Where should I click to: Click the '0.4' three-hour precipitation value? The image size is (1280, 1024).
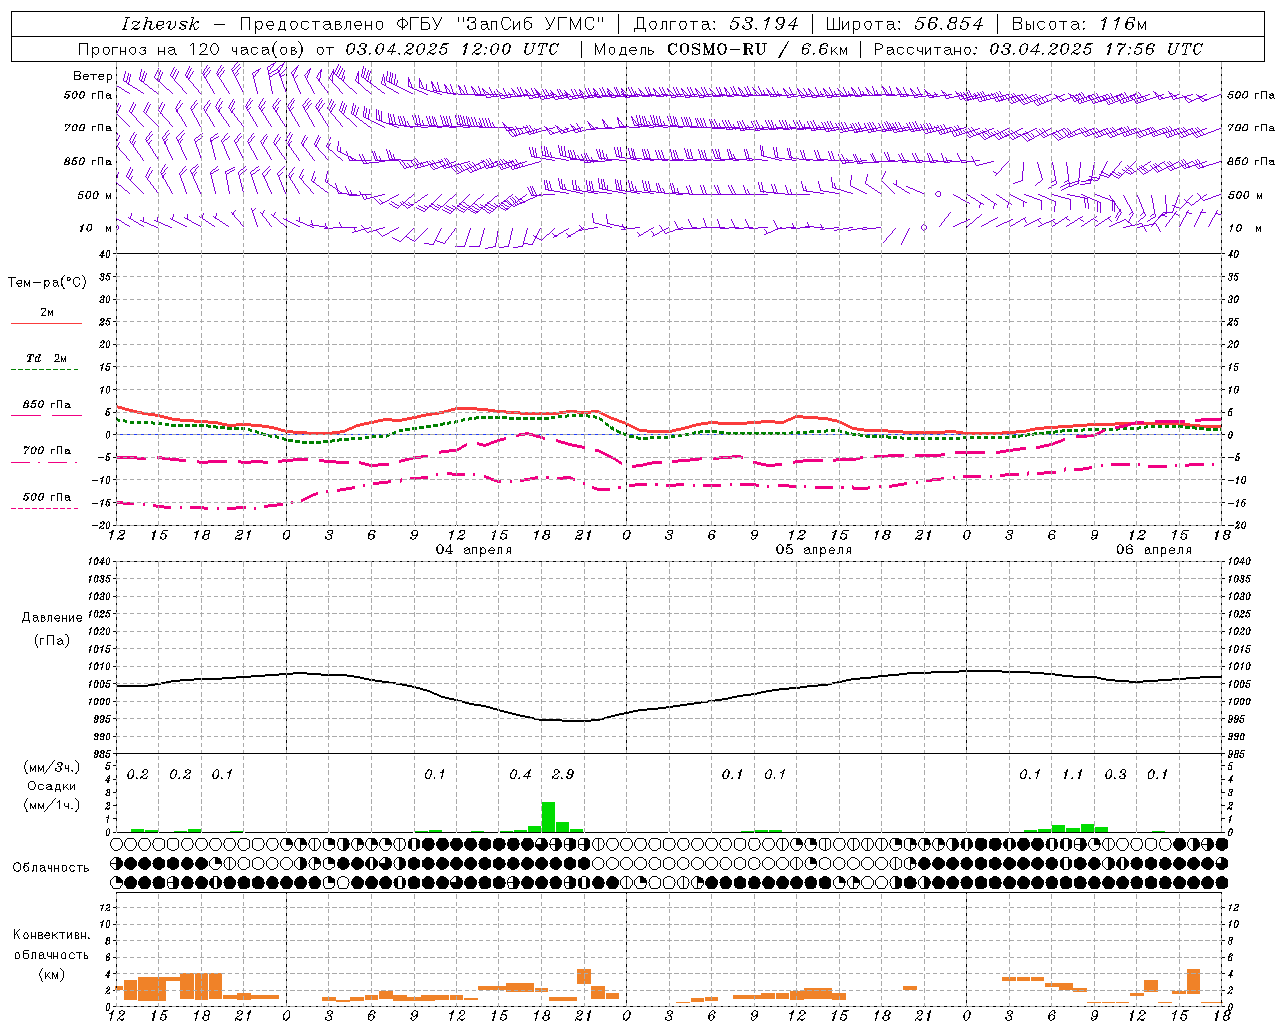520,774
